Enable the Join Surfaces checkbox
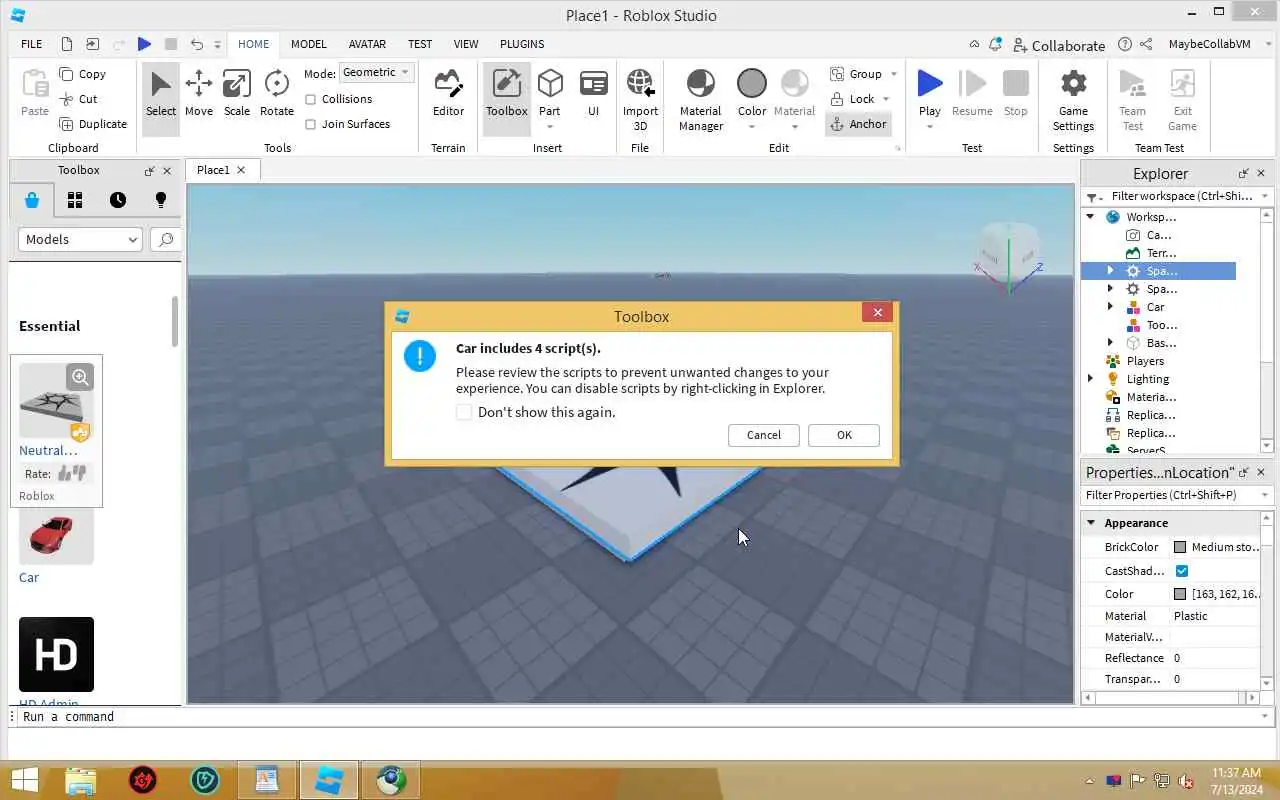 310,124
